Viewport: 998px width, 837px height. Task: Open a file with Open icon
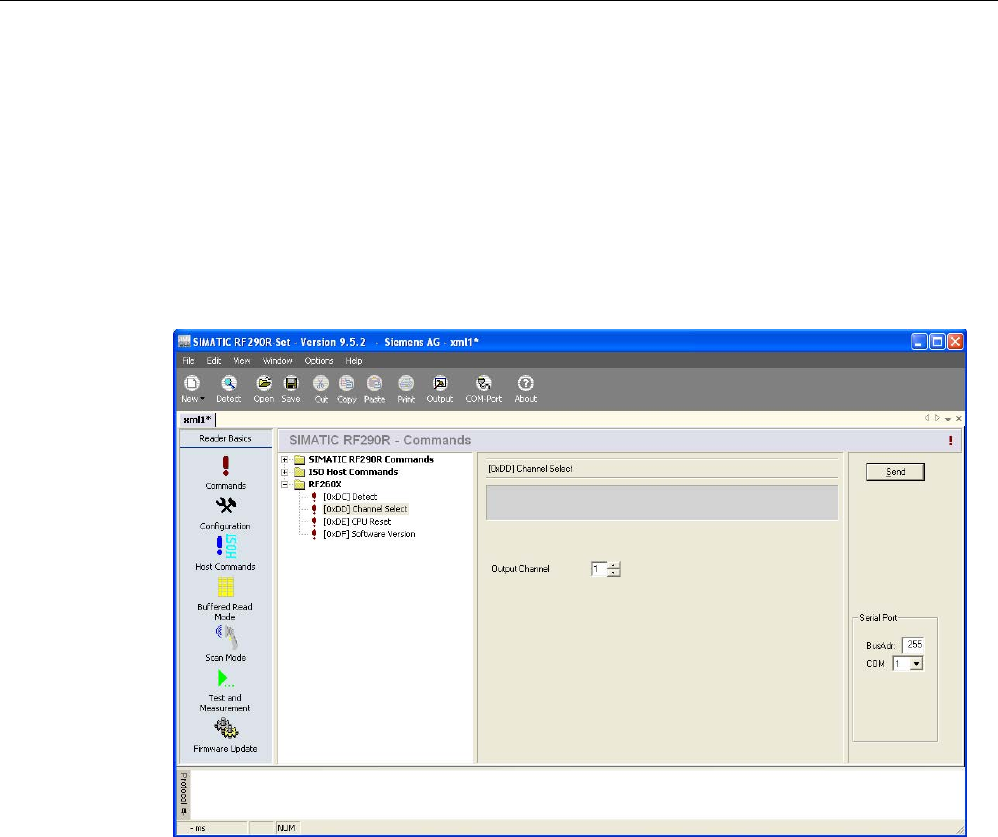264,383
